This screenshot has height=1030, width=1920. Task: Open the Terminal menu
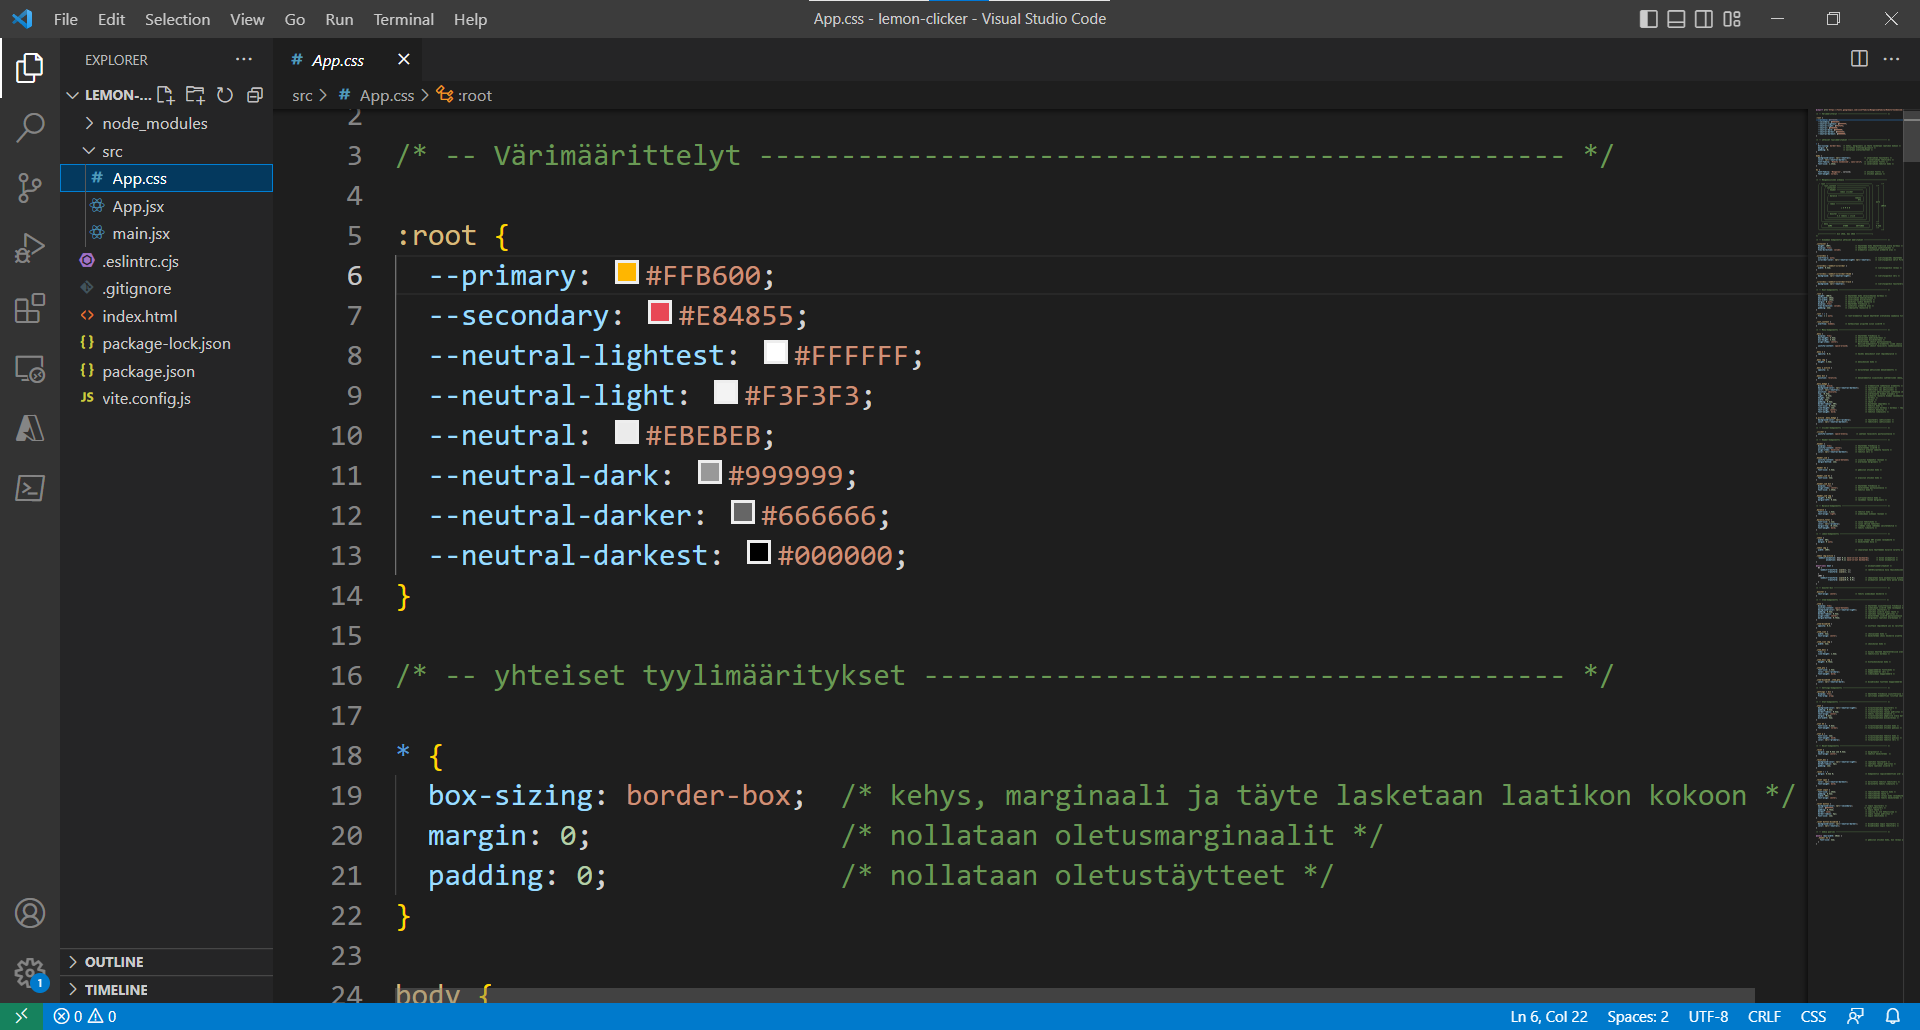coord(403,19)
